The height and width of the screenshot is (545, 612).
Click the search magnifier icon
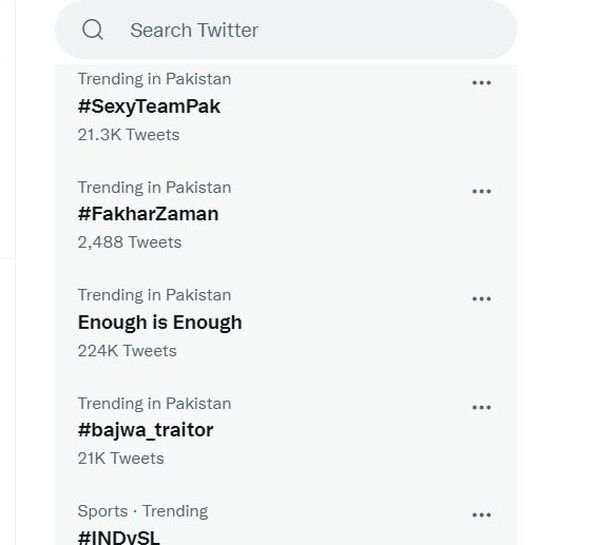coord(93,30)
